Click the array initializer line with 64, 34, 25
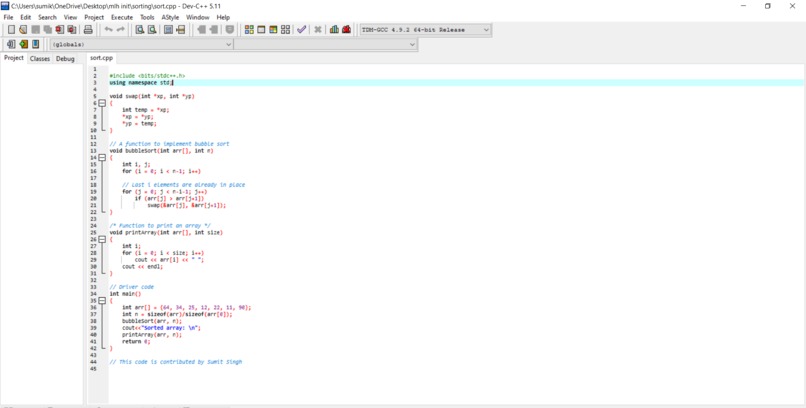This screenshot has width=806, height=408. [187, 307]
